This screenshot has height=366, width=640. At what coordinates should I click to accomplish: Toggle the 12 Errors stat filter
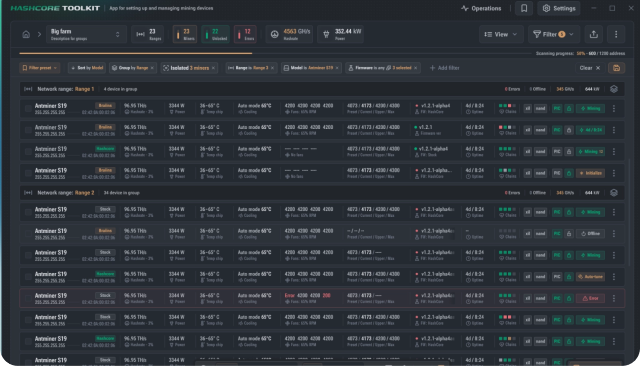click(x=245, y=34)
